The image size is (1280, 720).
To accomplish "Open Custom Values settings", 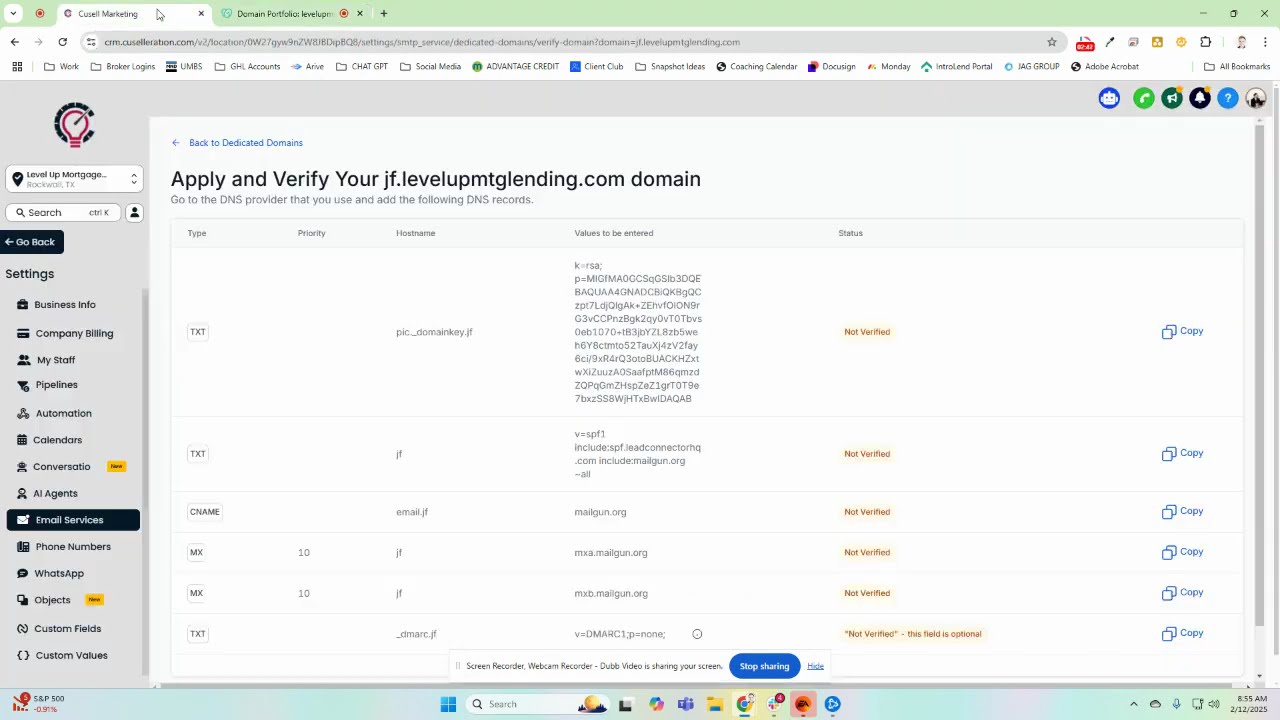I will 71,656.
